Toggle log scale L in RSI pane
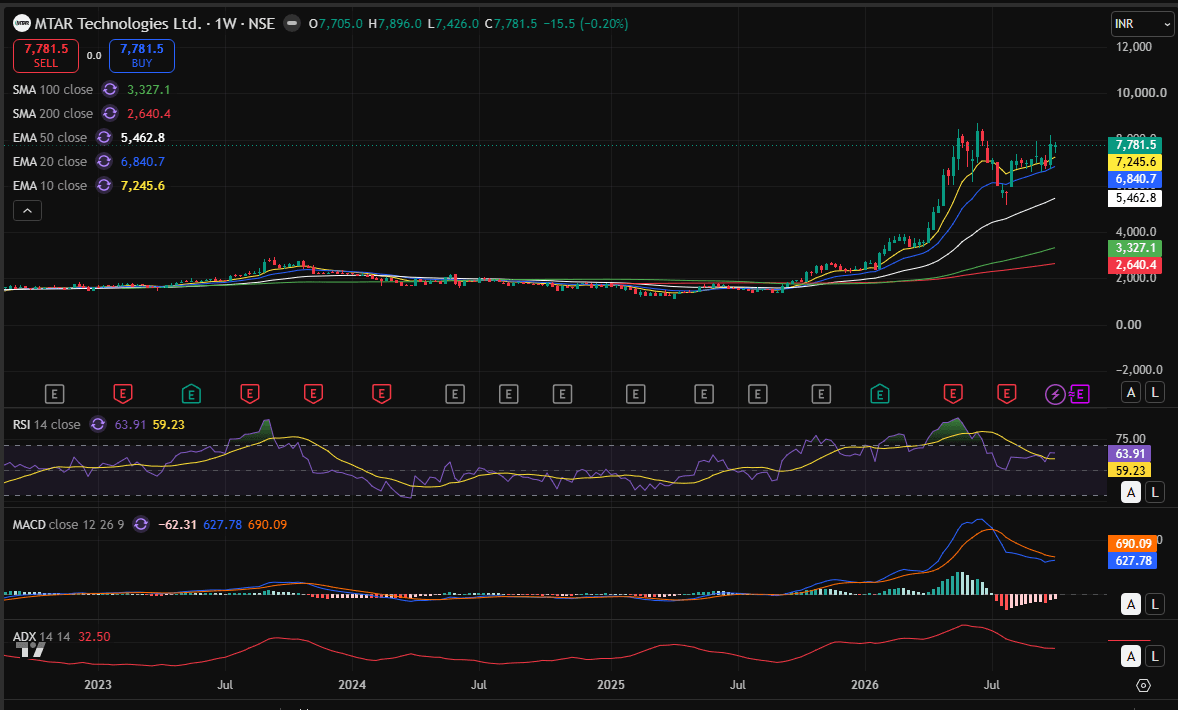The image size is (1178, 710). click(x=1155, y=492)
